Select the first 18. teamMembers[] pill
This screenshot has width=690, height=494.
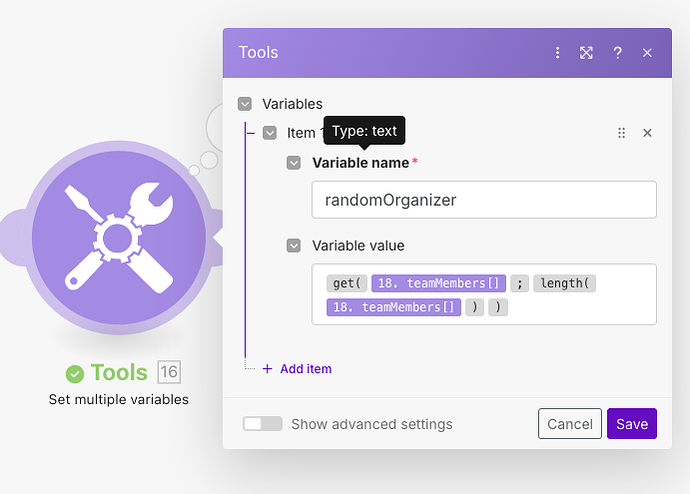[438, 283]
